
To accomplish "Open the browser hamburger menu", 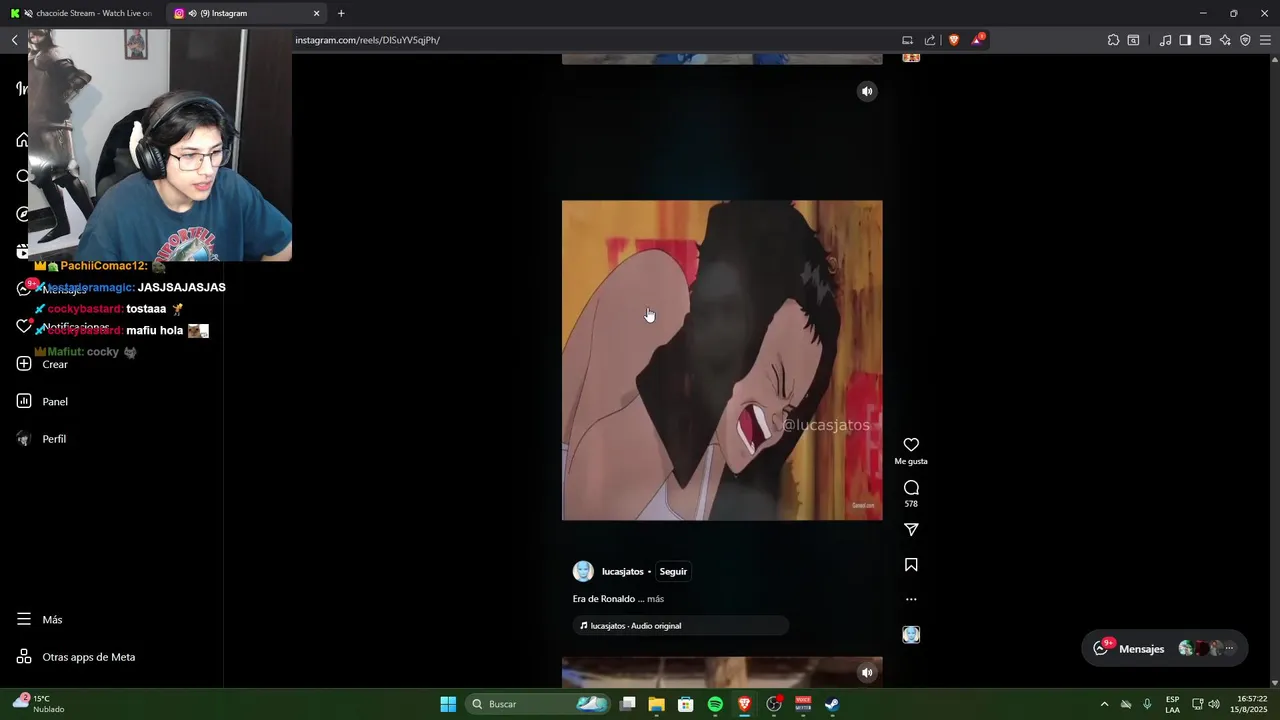I will tap(1265, 40).
